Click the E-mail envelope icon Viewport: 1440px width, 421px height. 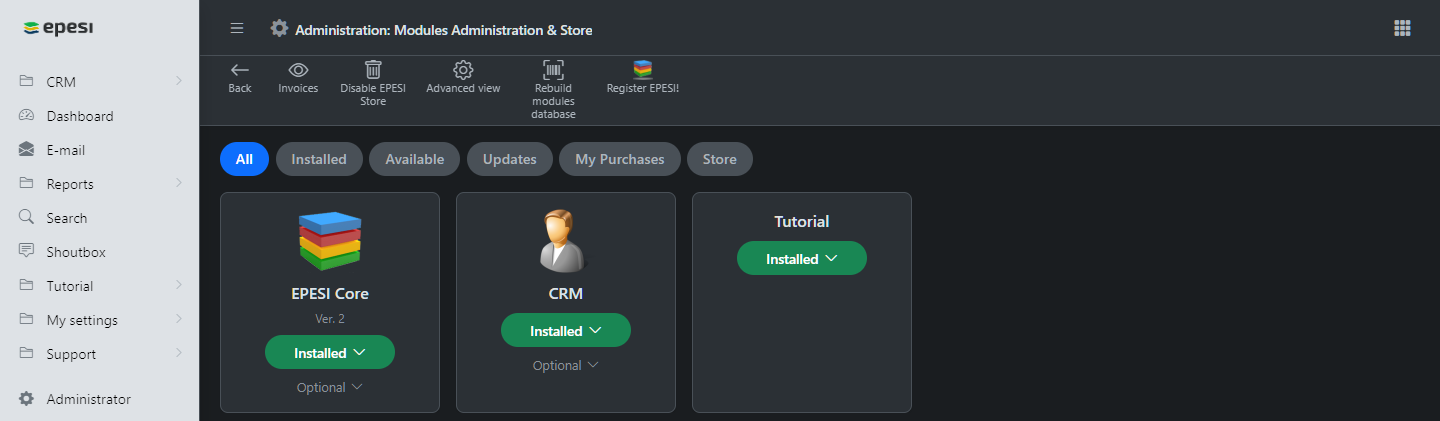pos(27,149)
